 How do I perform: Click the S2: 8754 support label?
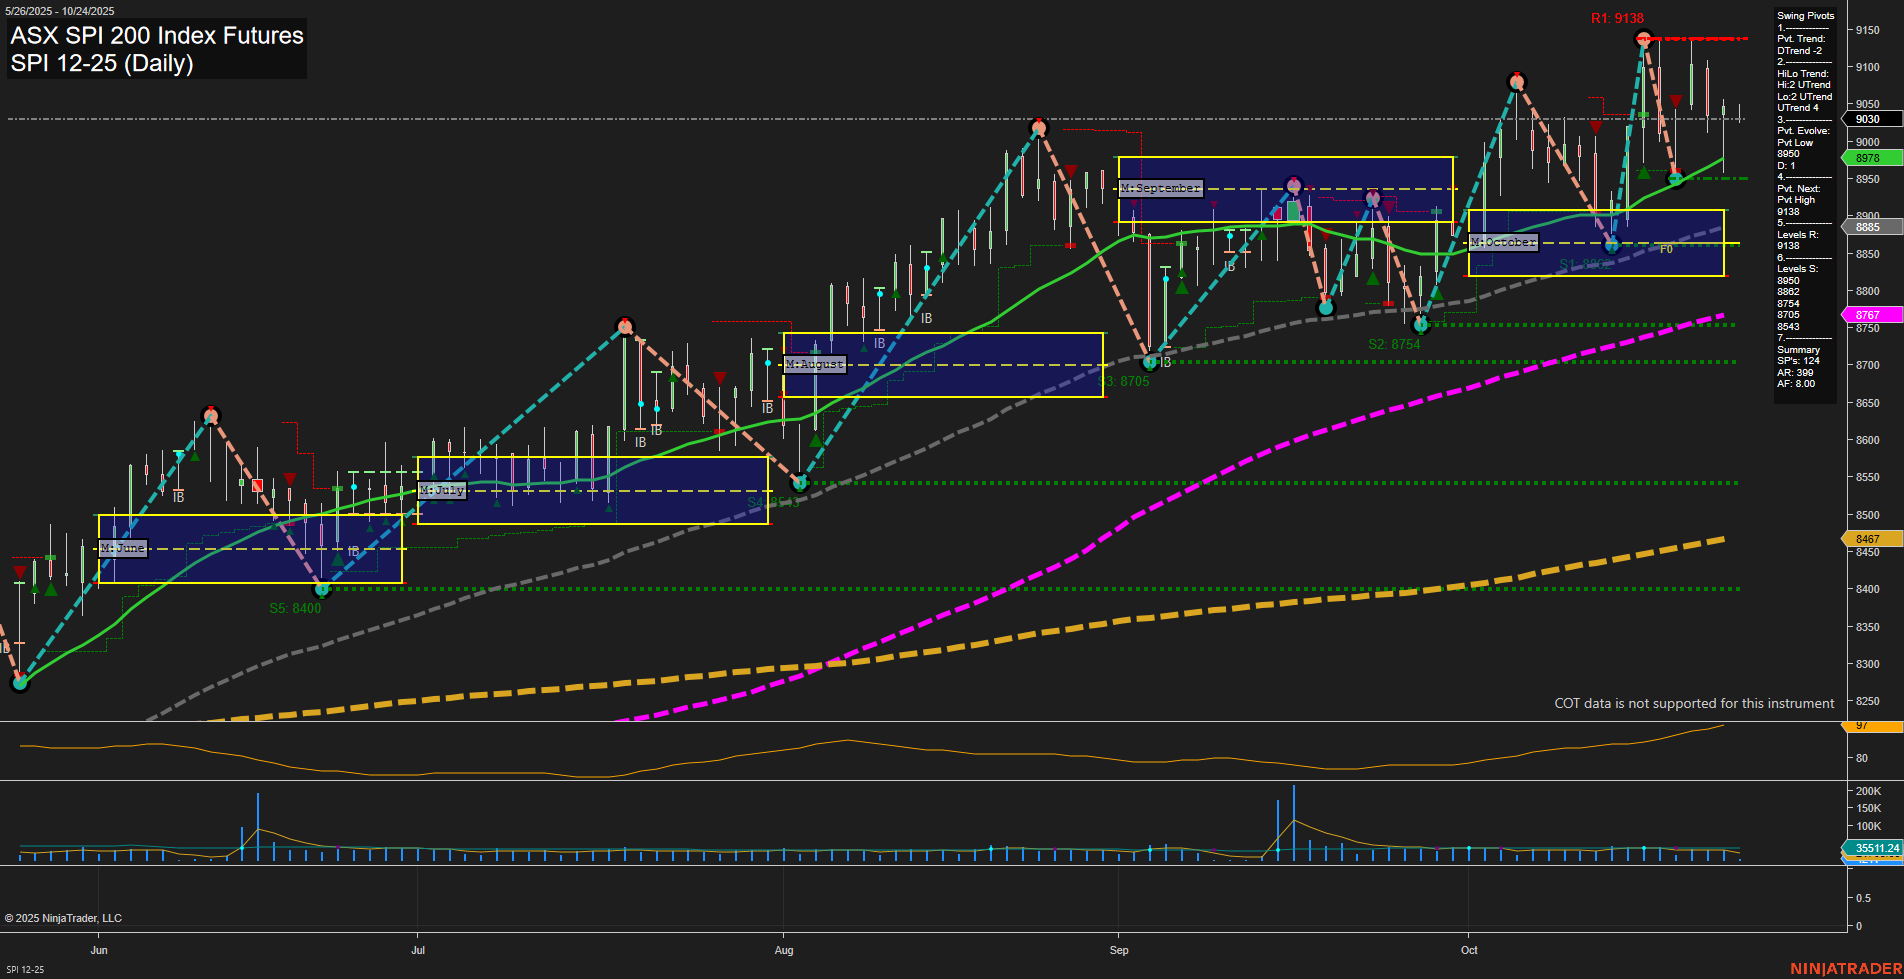[1396, 343]
